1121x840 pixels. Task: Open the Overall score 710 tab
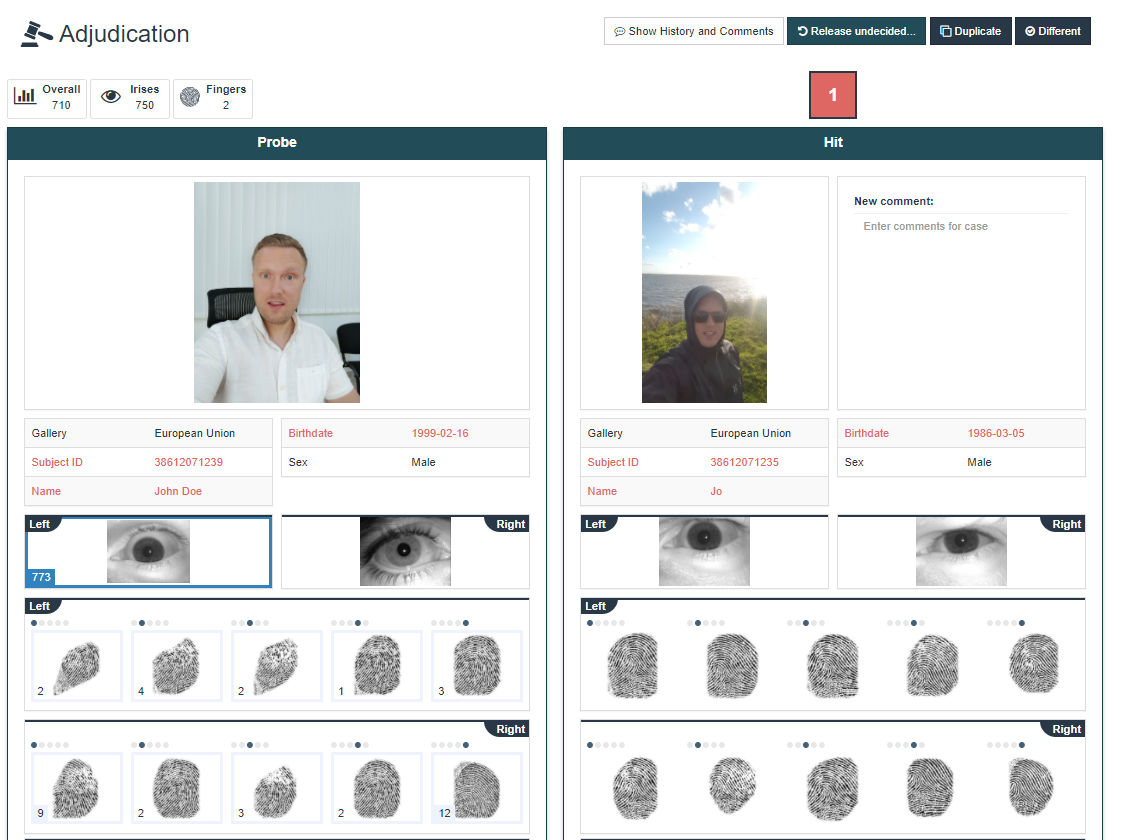[x=47, y=98]
